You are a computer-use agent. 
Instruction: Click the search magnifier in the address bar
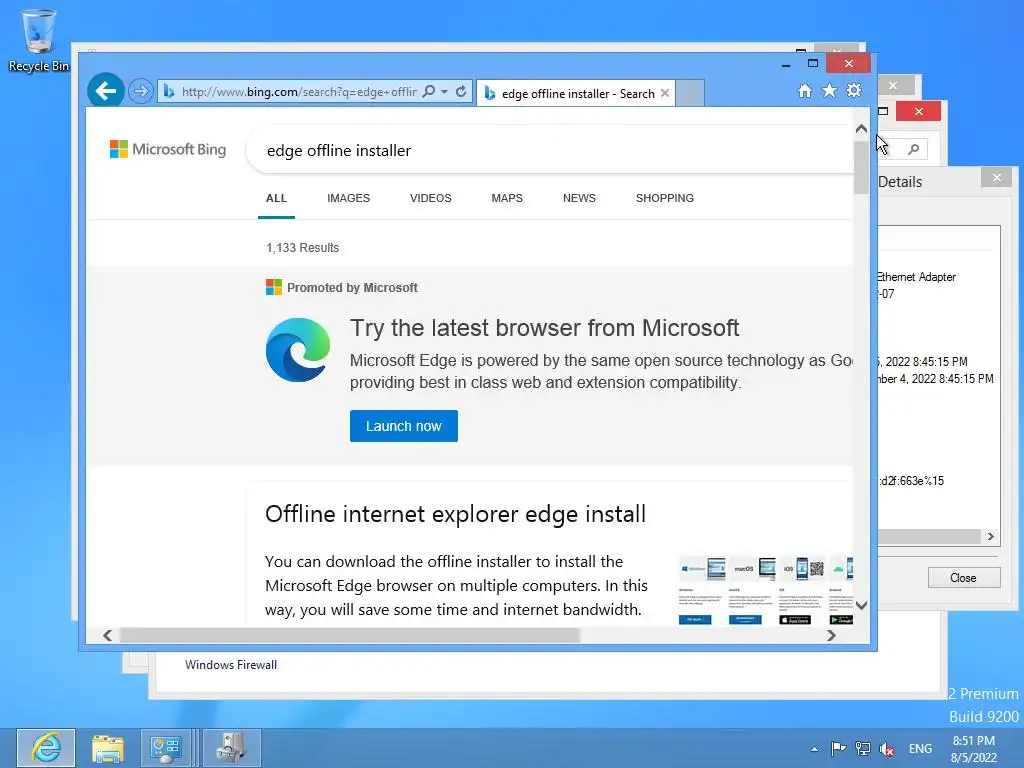click(429, 91)
